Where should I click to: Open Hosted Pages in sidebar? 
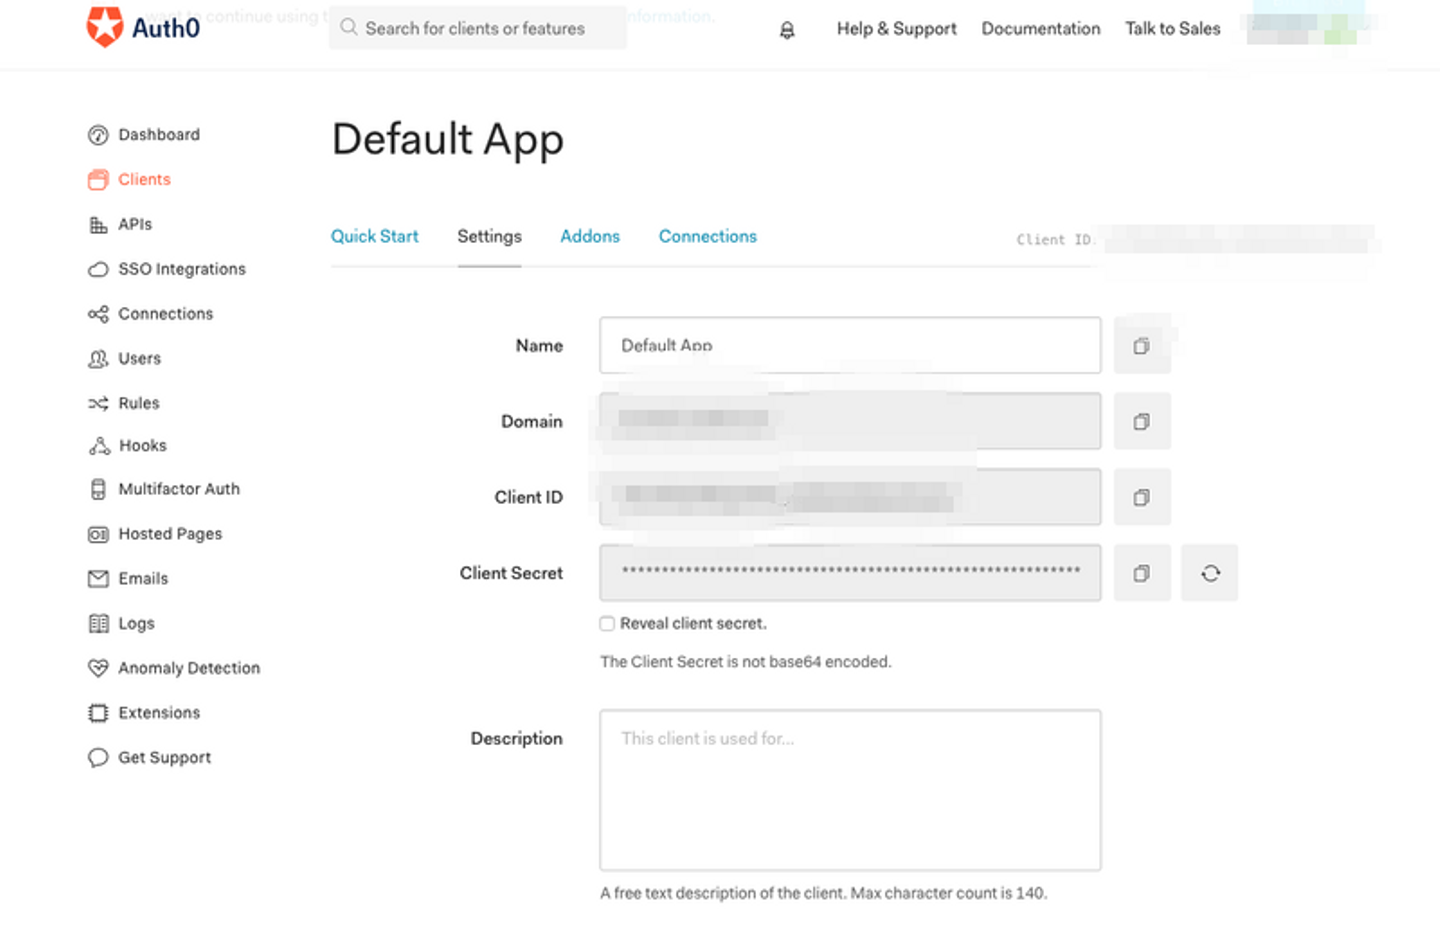(x=169, y=534)
